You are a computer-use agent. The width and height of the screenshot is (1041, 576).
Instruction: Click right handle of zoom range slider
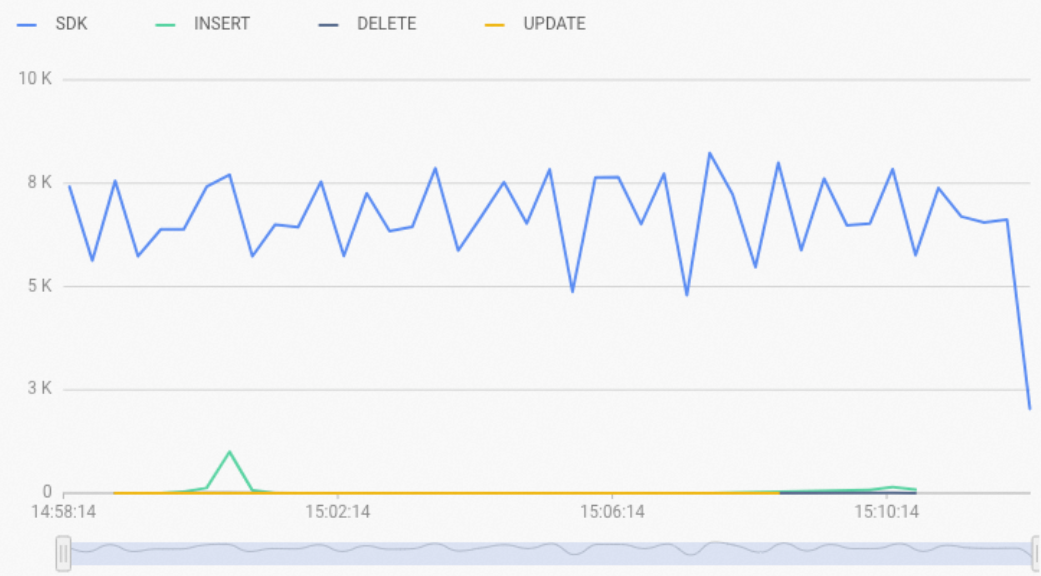click(x=1036, y=553)
